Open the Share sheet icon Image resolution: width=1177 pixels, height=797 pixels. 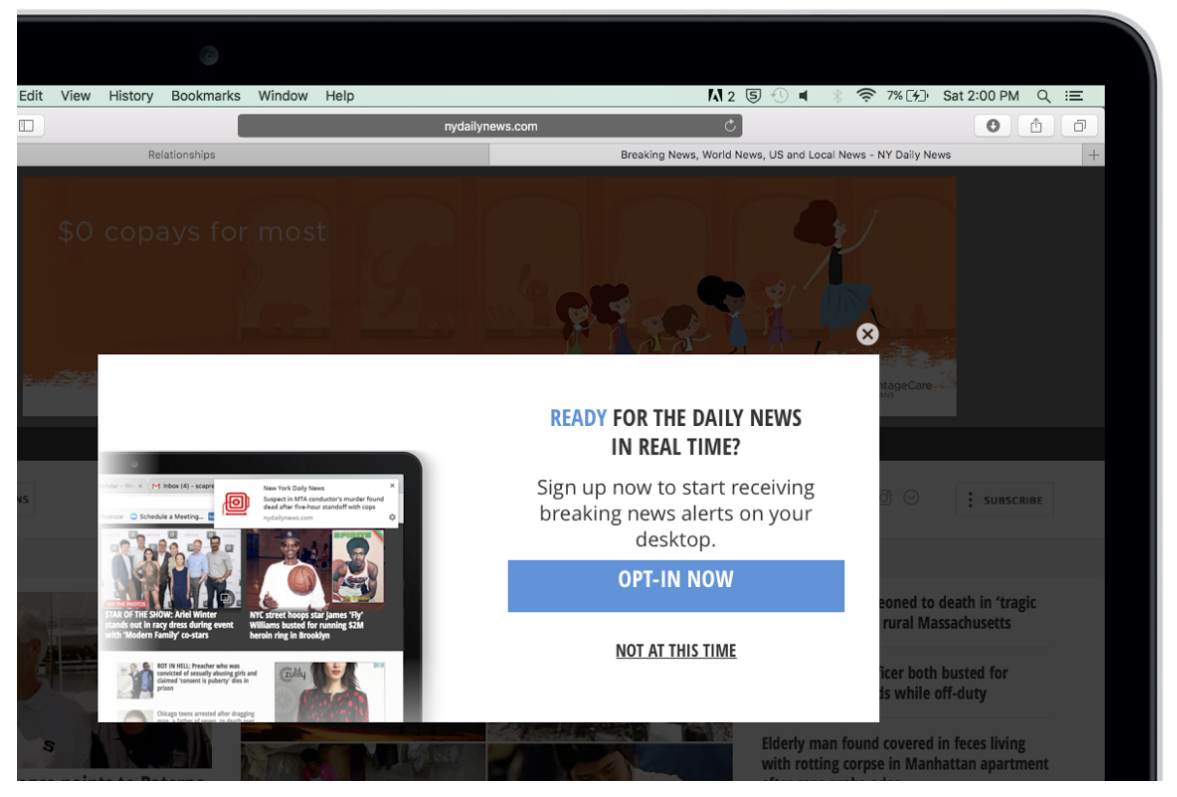click(x=1036, y=126)
